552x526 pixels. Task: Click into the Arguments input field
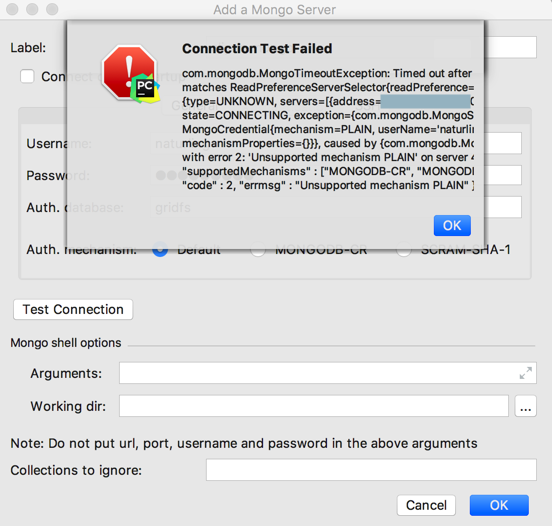tap(328, 373)
